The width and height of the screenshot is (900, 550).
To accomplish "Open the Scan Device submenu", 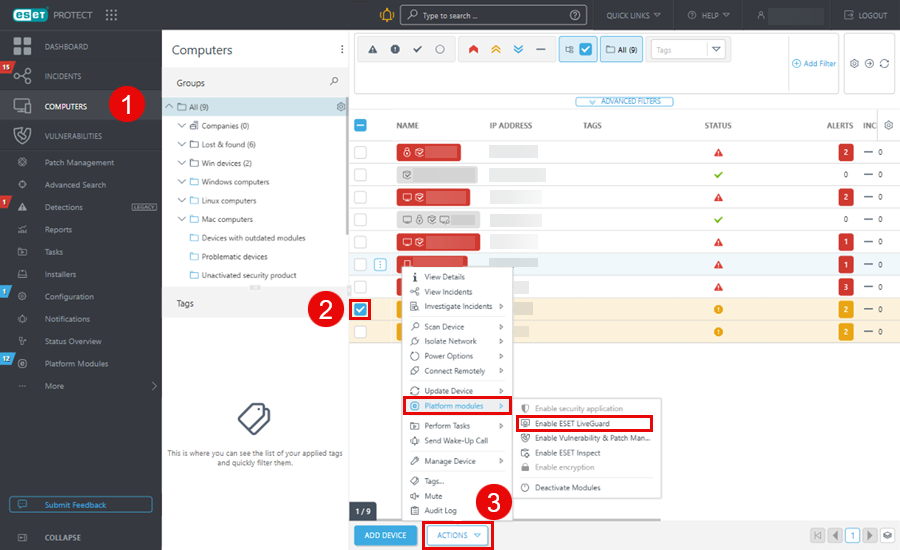I will pyautogui.click(x=456, y=327).
